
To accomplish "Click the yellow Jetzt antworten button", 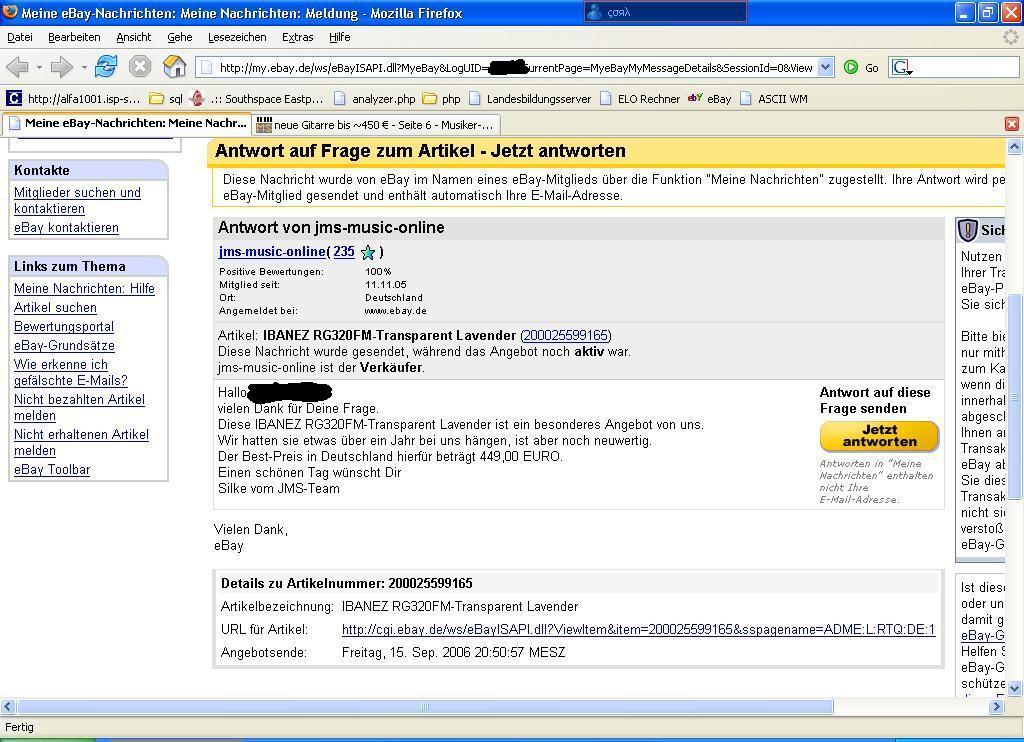I will click(x=879, y=436).
